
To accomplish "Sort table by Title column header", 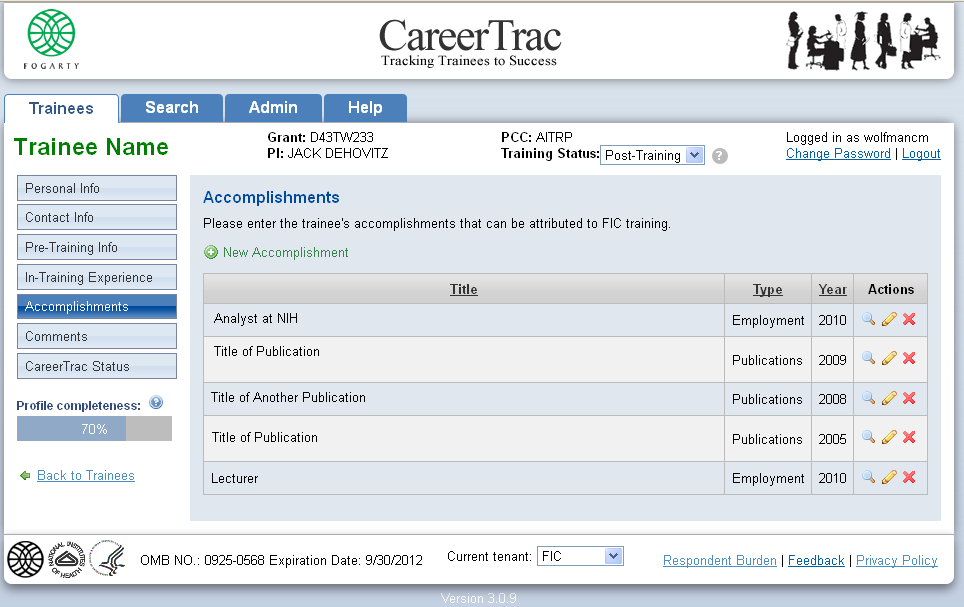I will click(x=464, y=289).
